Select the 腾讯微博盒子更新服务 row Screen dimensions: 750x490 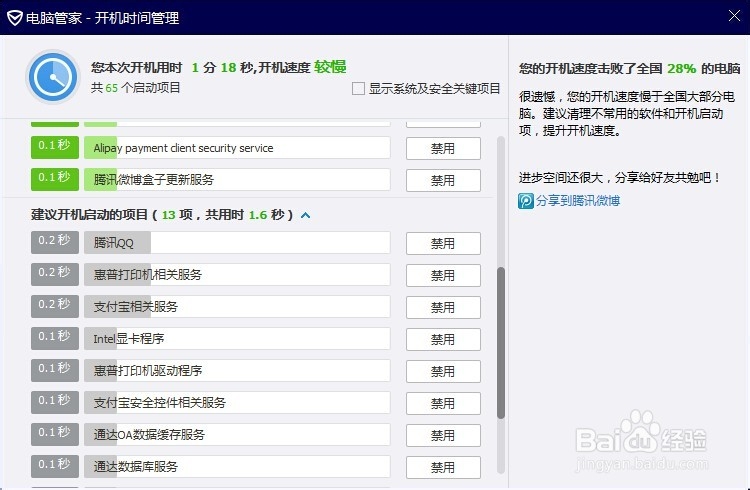[237, 180]
